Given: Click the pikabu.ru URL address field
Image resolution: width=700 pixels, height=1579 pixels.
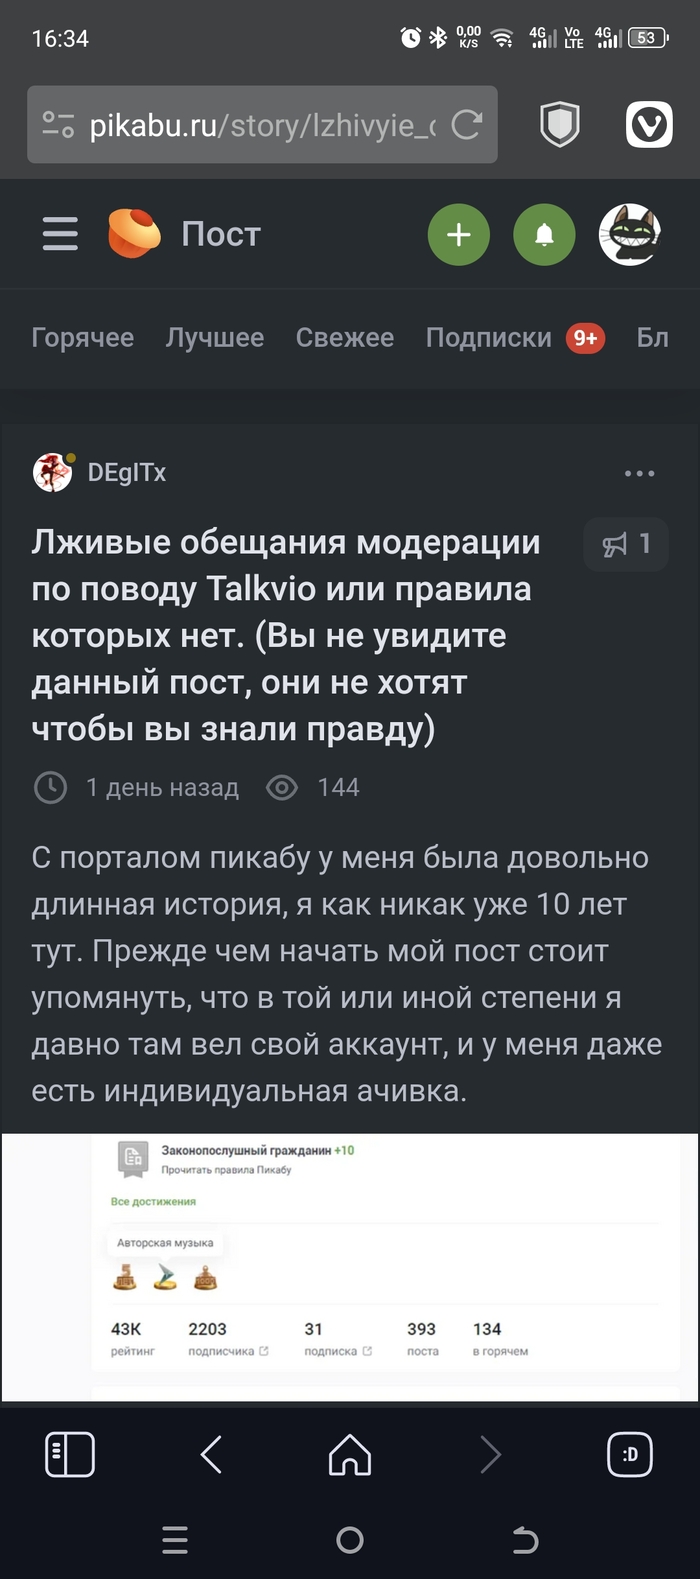Looking at the screenshot, I should (262, 125).
